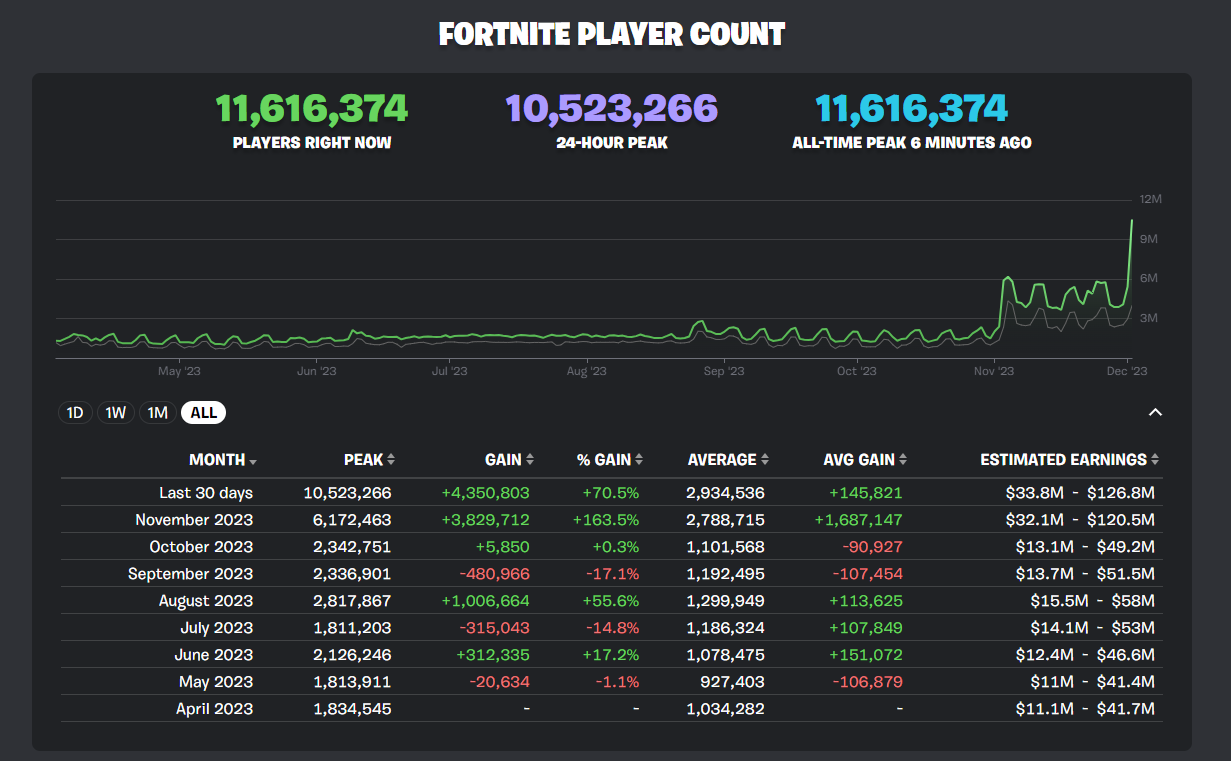This screenshot has width=1231, height=761.
Task: Switch chart range to 1W
Action: tap(116, 412)
